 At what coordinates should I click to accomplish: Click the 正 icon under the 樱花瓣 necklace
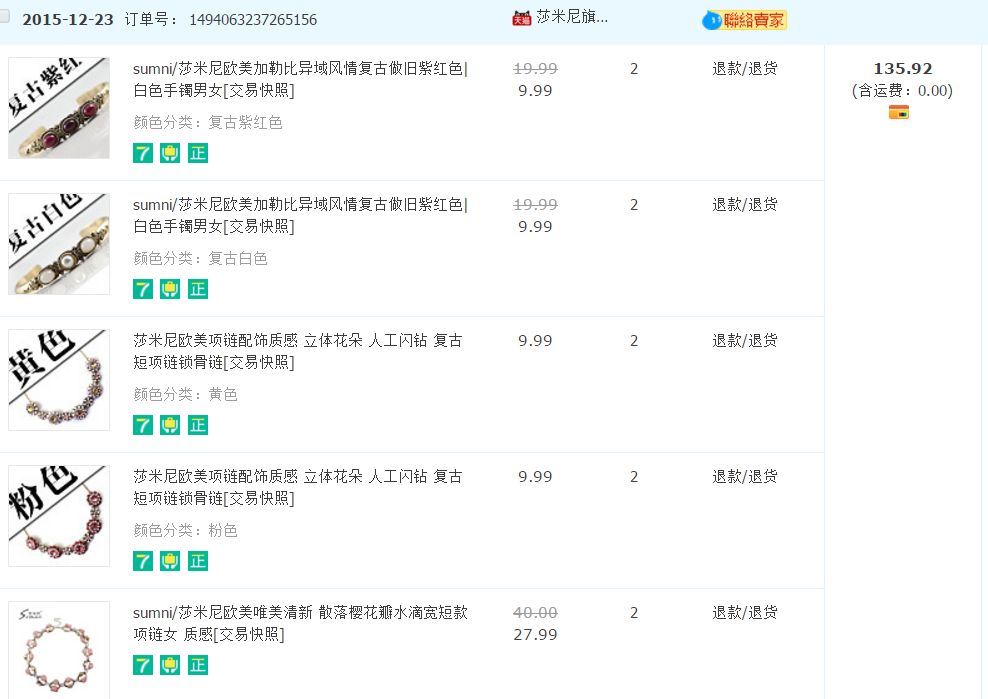coord(198,665)
